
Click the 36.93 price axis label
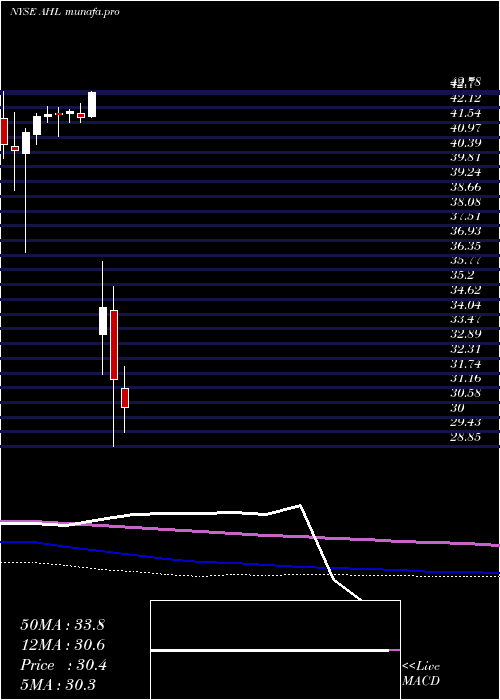(466, 231)
